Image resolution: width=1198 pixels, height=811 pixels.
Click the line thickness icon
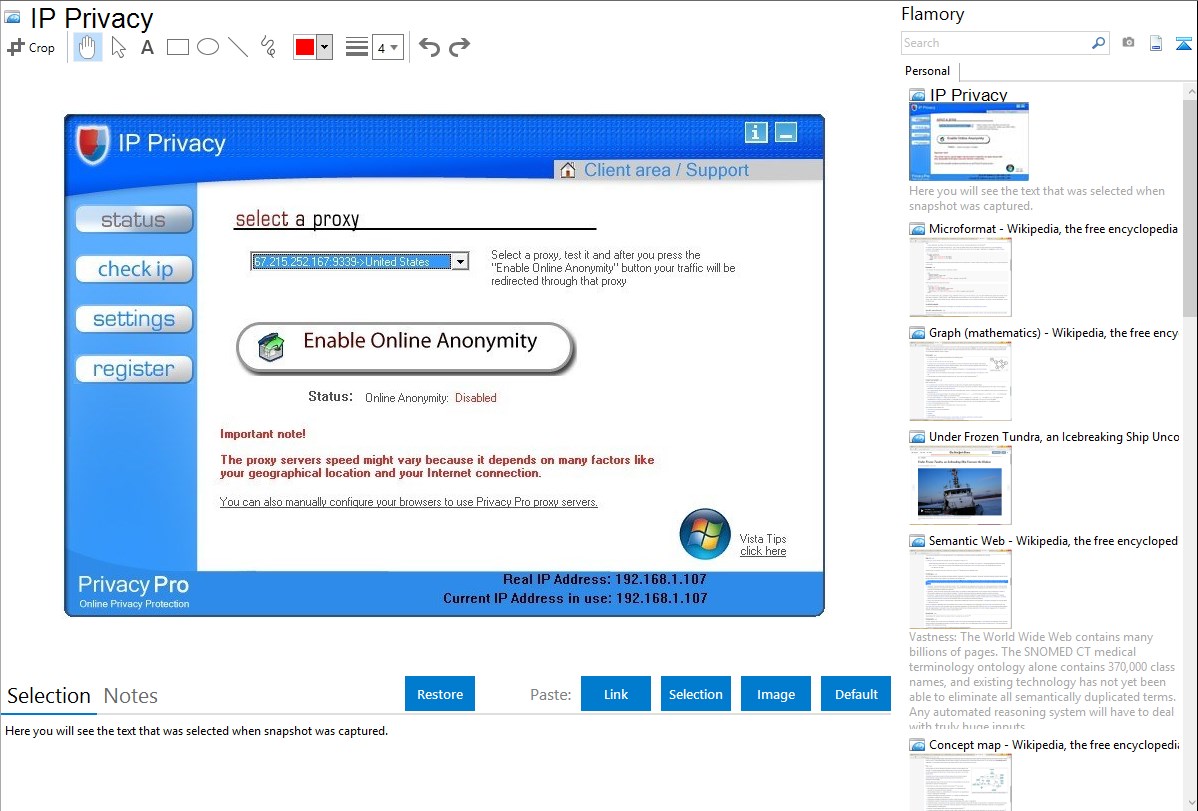[356, 47]
